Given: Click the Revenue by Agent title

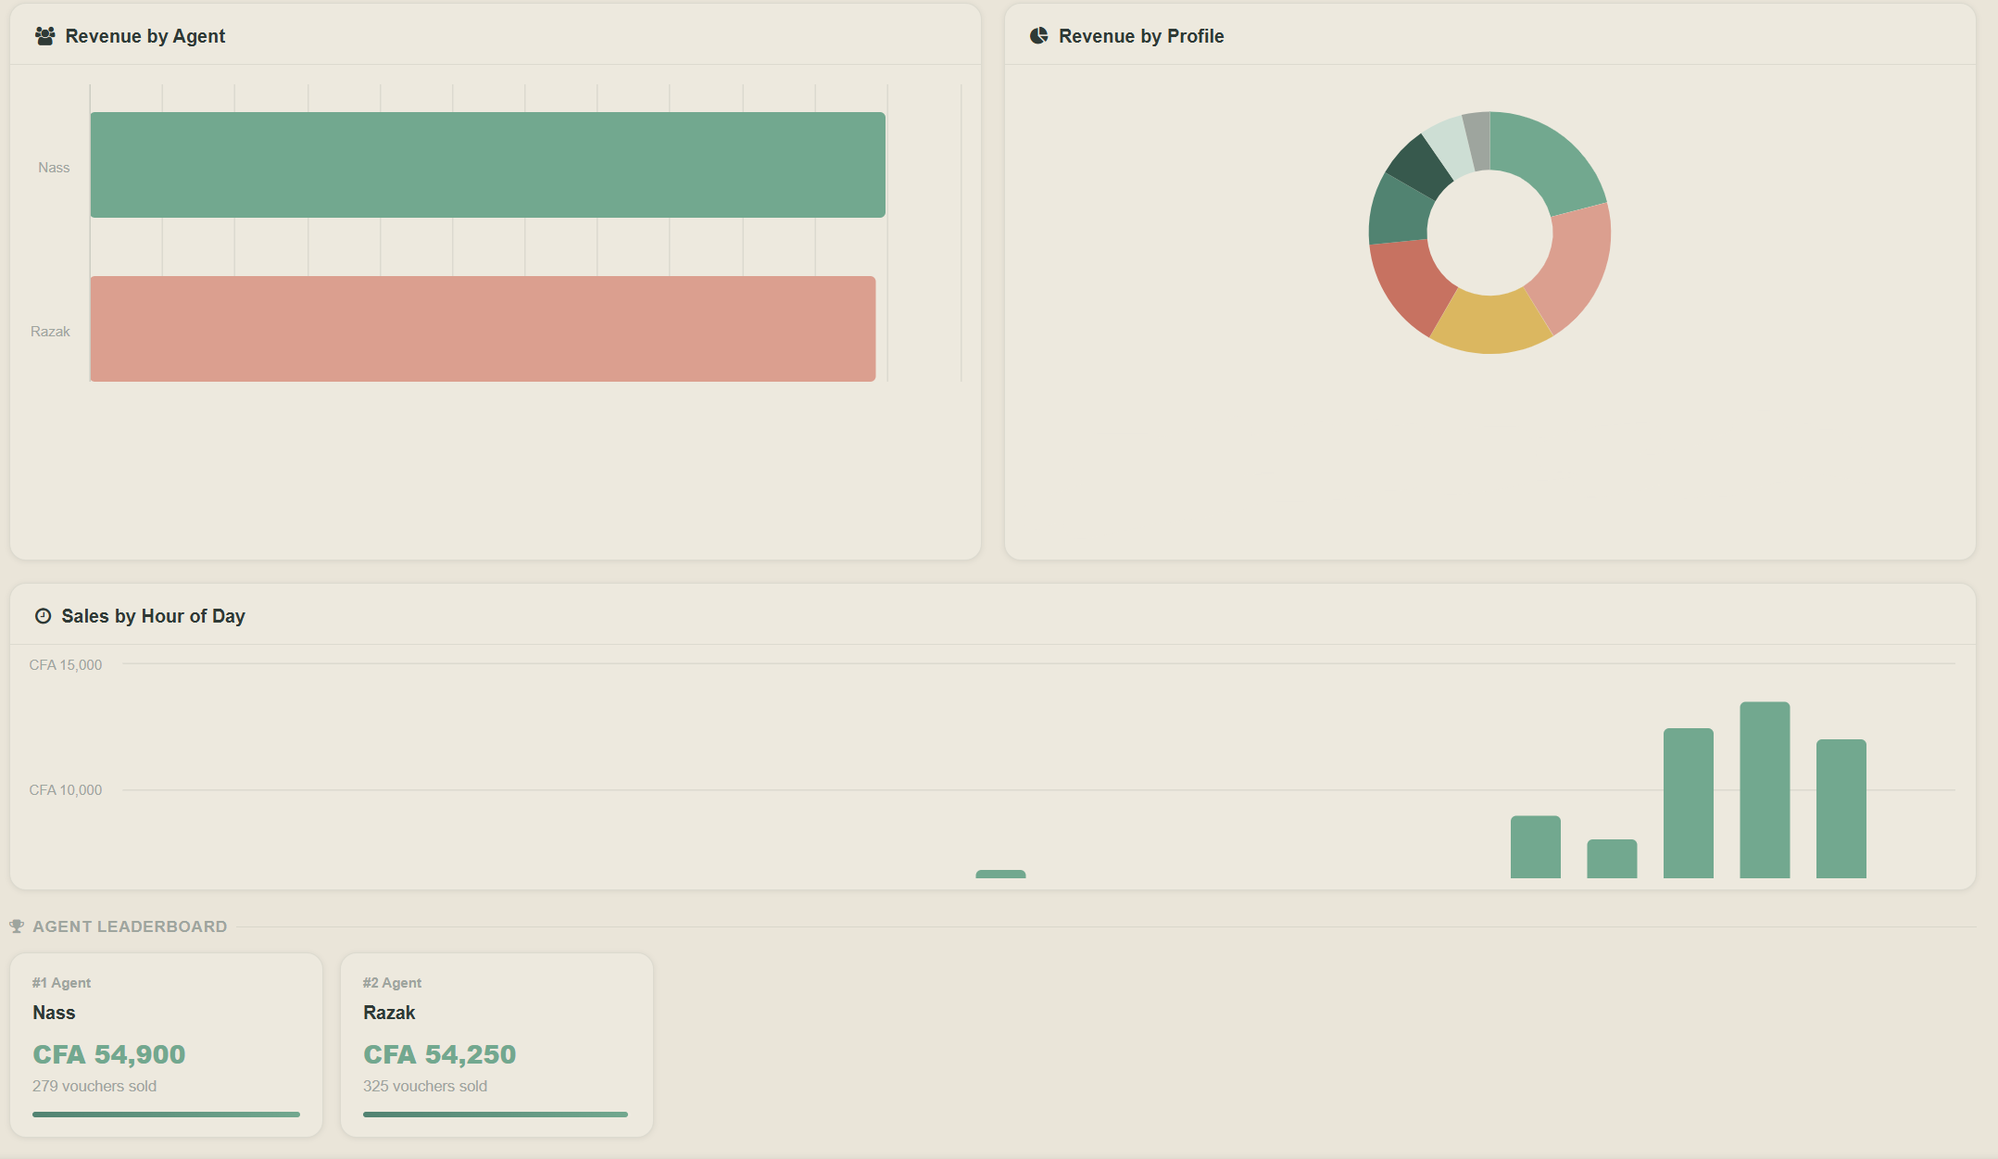Looking at the screenshot, I should pyautogui.click(x=145, y=36).
